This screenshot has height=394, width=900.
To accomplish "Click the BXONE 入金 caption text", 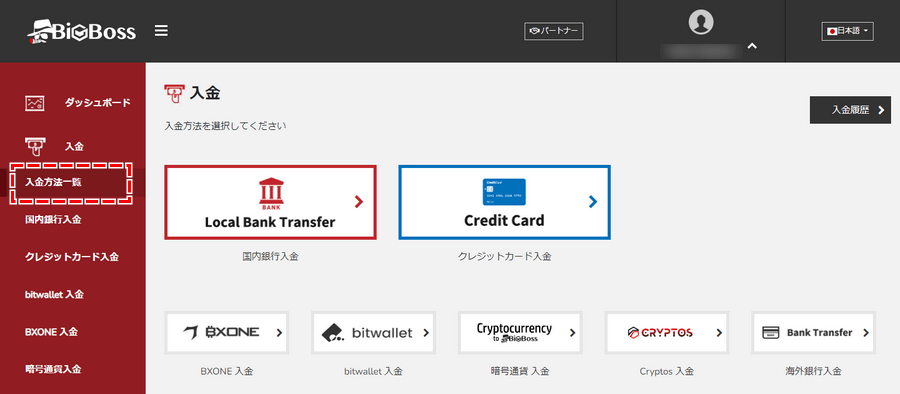I will [227, 371].
